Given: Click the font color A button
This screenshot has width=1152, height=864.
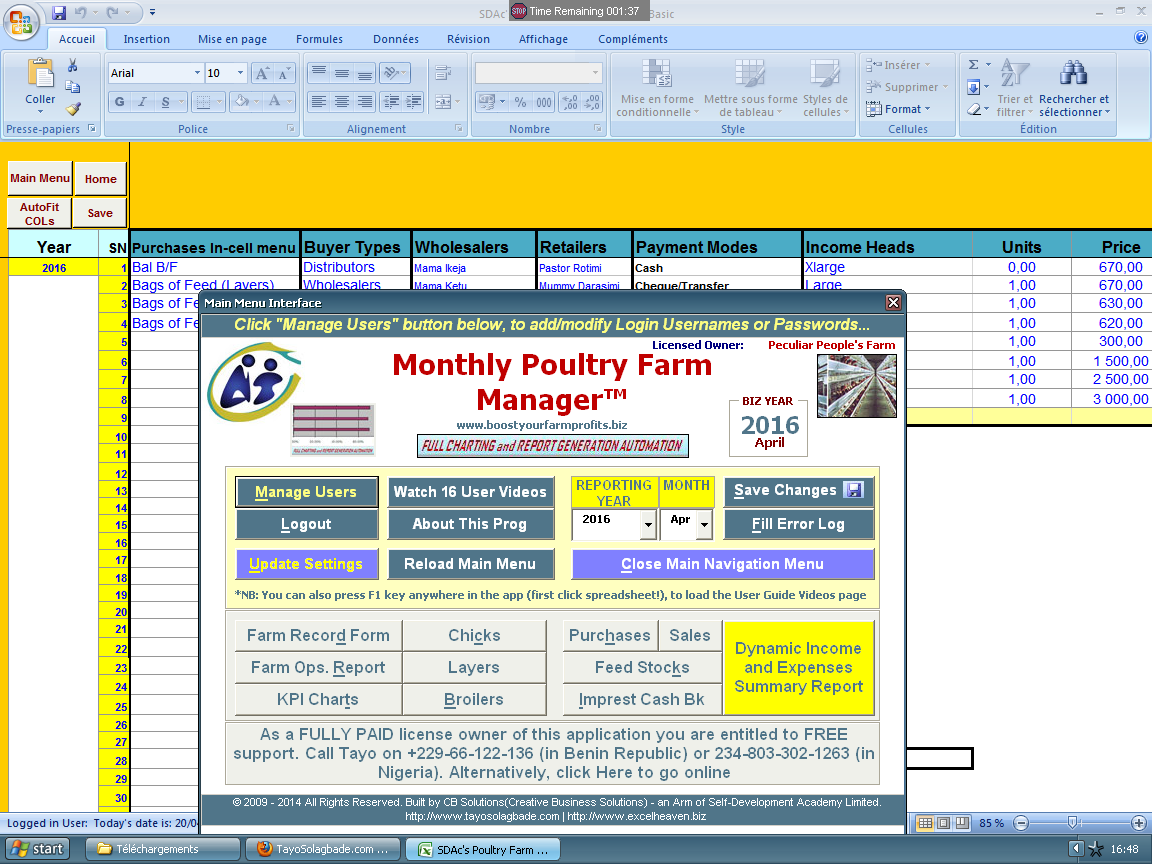Looking at the screenshot, I should pos(274,102).
